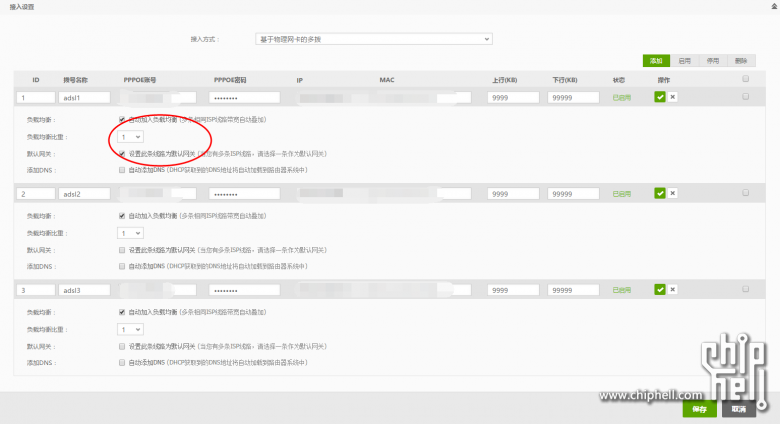Click the downstream 99999 field for adsl3
Image resolution: width=780 pixels, height=424 pixels.
pyautogui.click(x=574, y=290)
